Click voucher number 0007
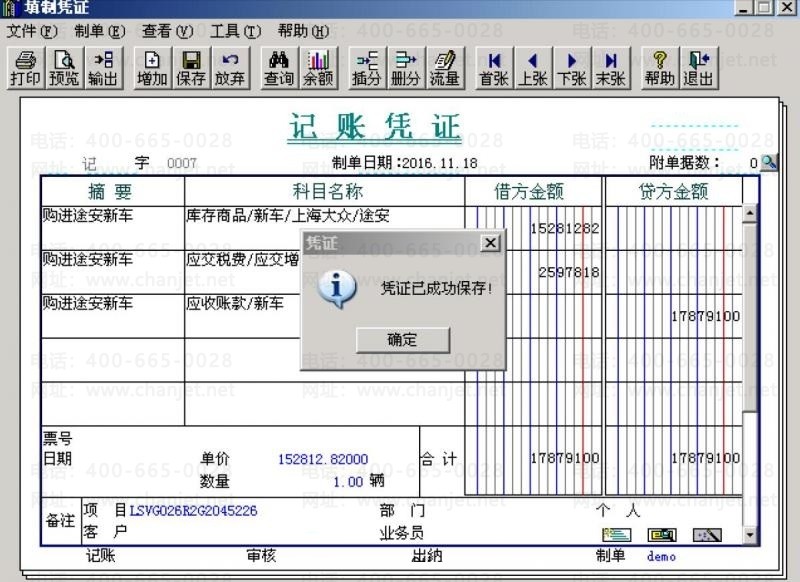Viewport: 800px width, 582px height. [x=182, y=163]
